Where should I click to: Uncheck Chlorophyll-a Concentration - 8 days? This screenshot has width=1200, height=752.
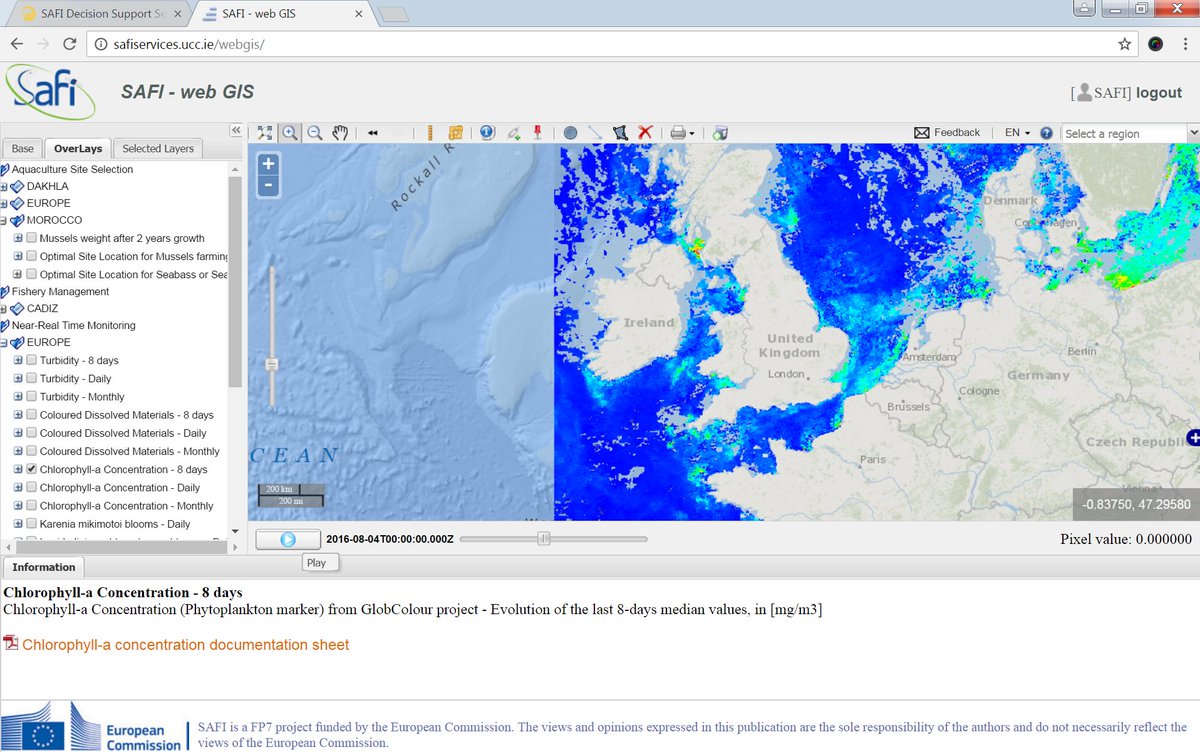pyautogui.click(x=32, y=469)
